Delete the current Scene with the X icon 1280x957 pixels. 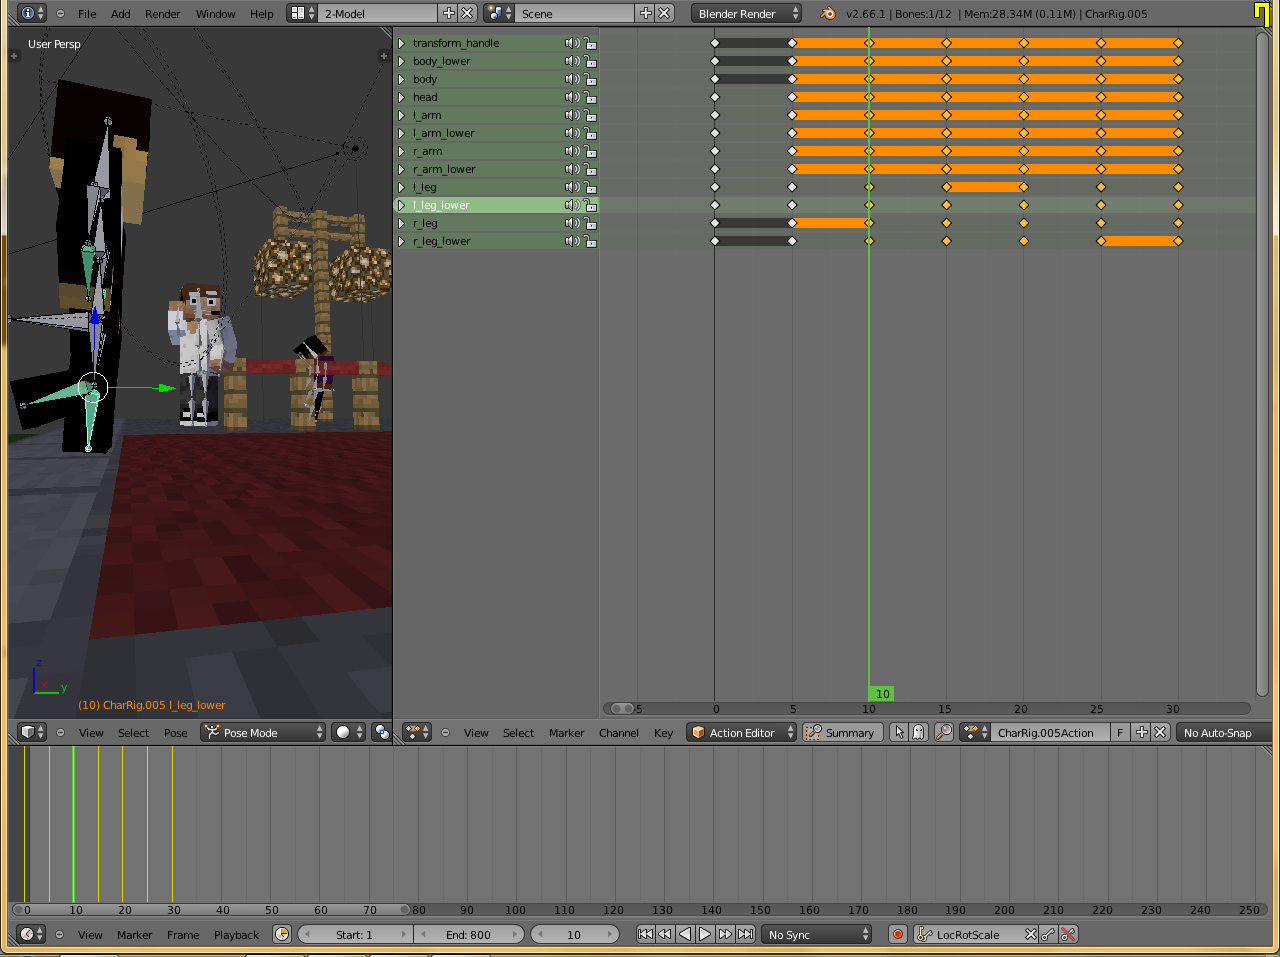664,13
